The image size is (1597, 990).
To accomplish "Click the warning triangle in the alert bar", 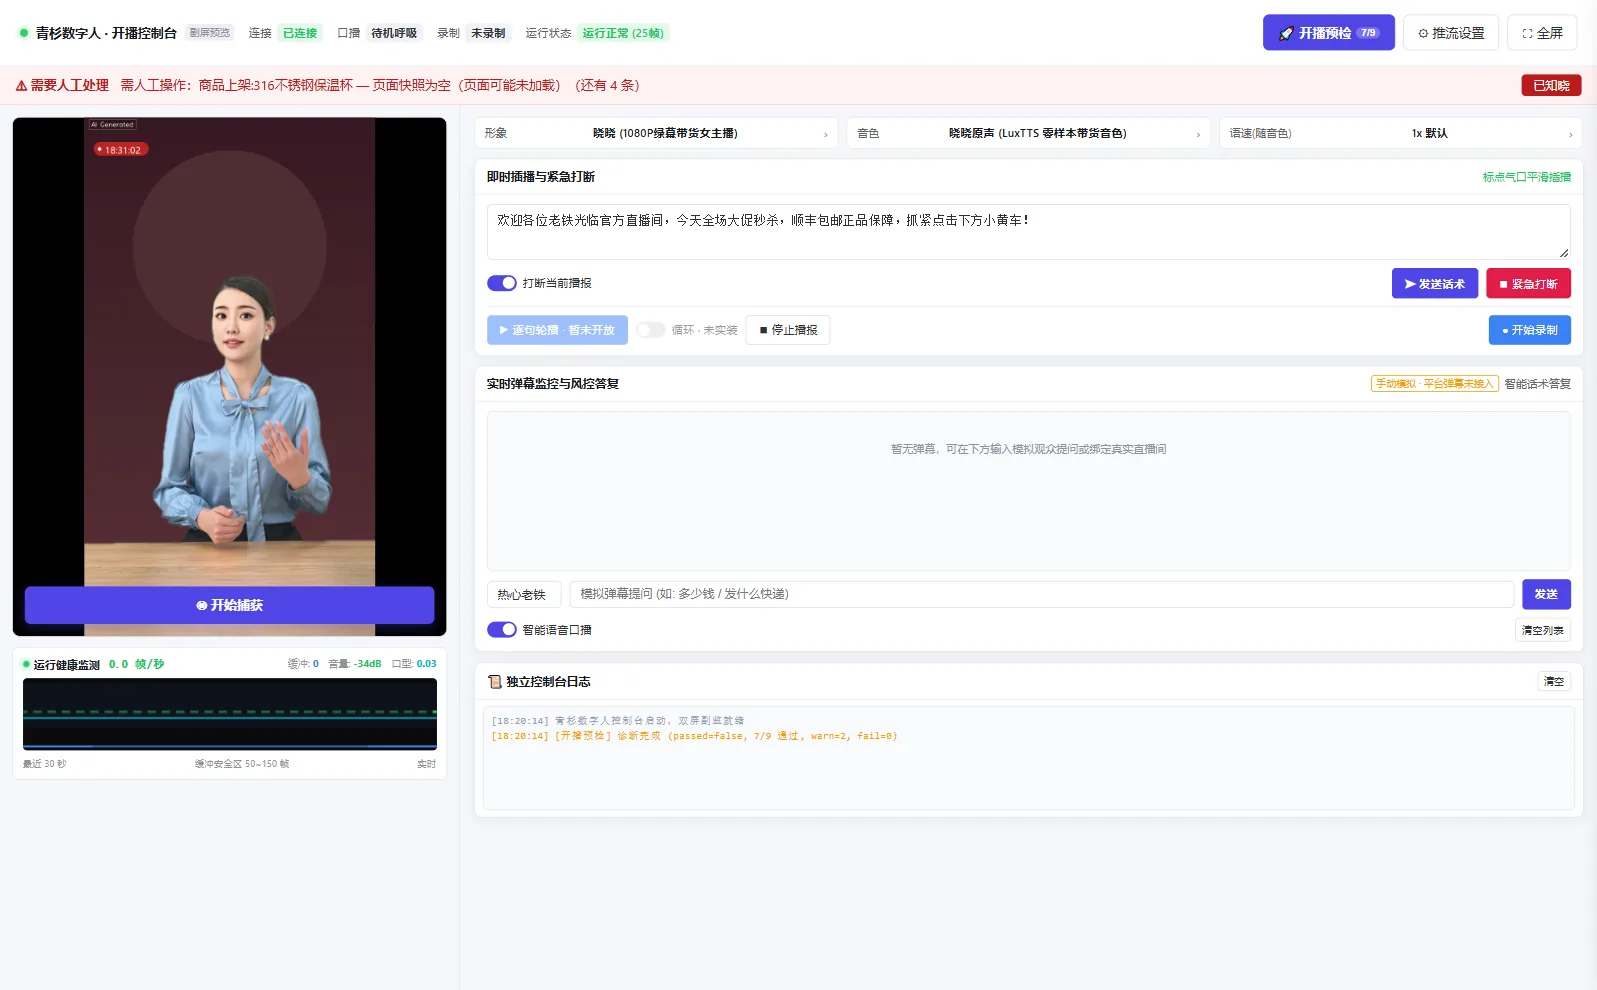I will click(21, 85).
